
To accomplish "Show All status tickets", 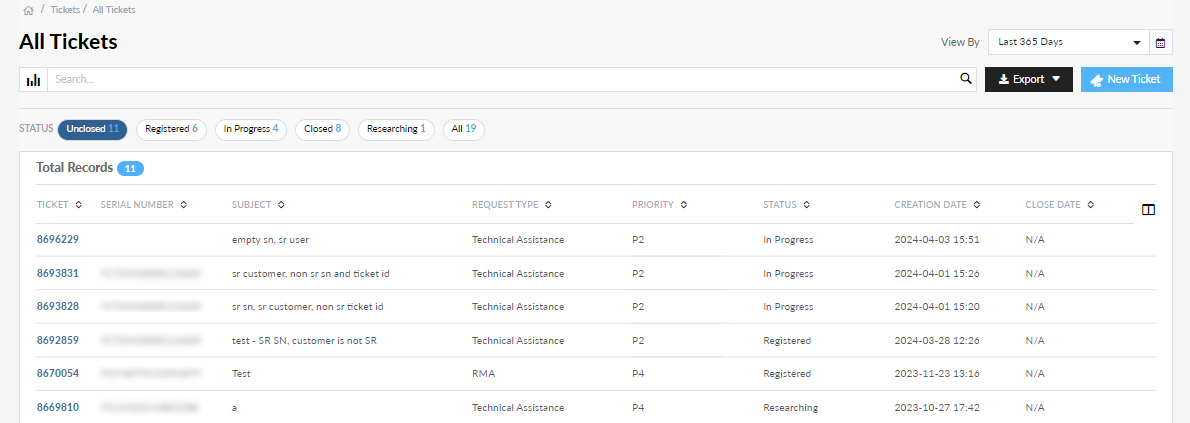I will 463,129.
